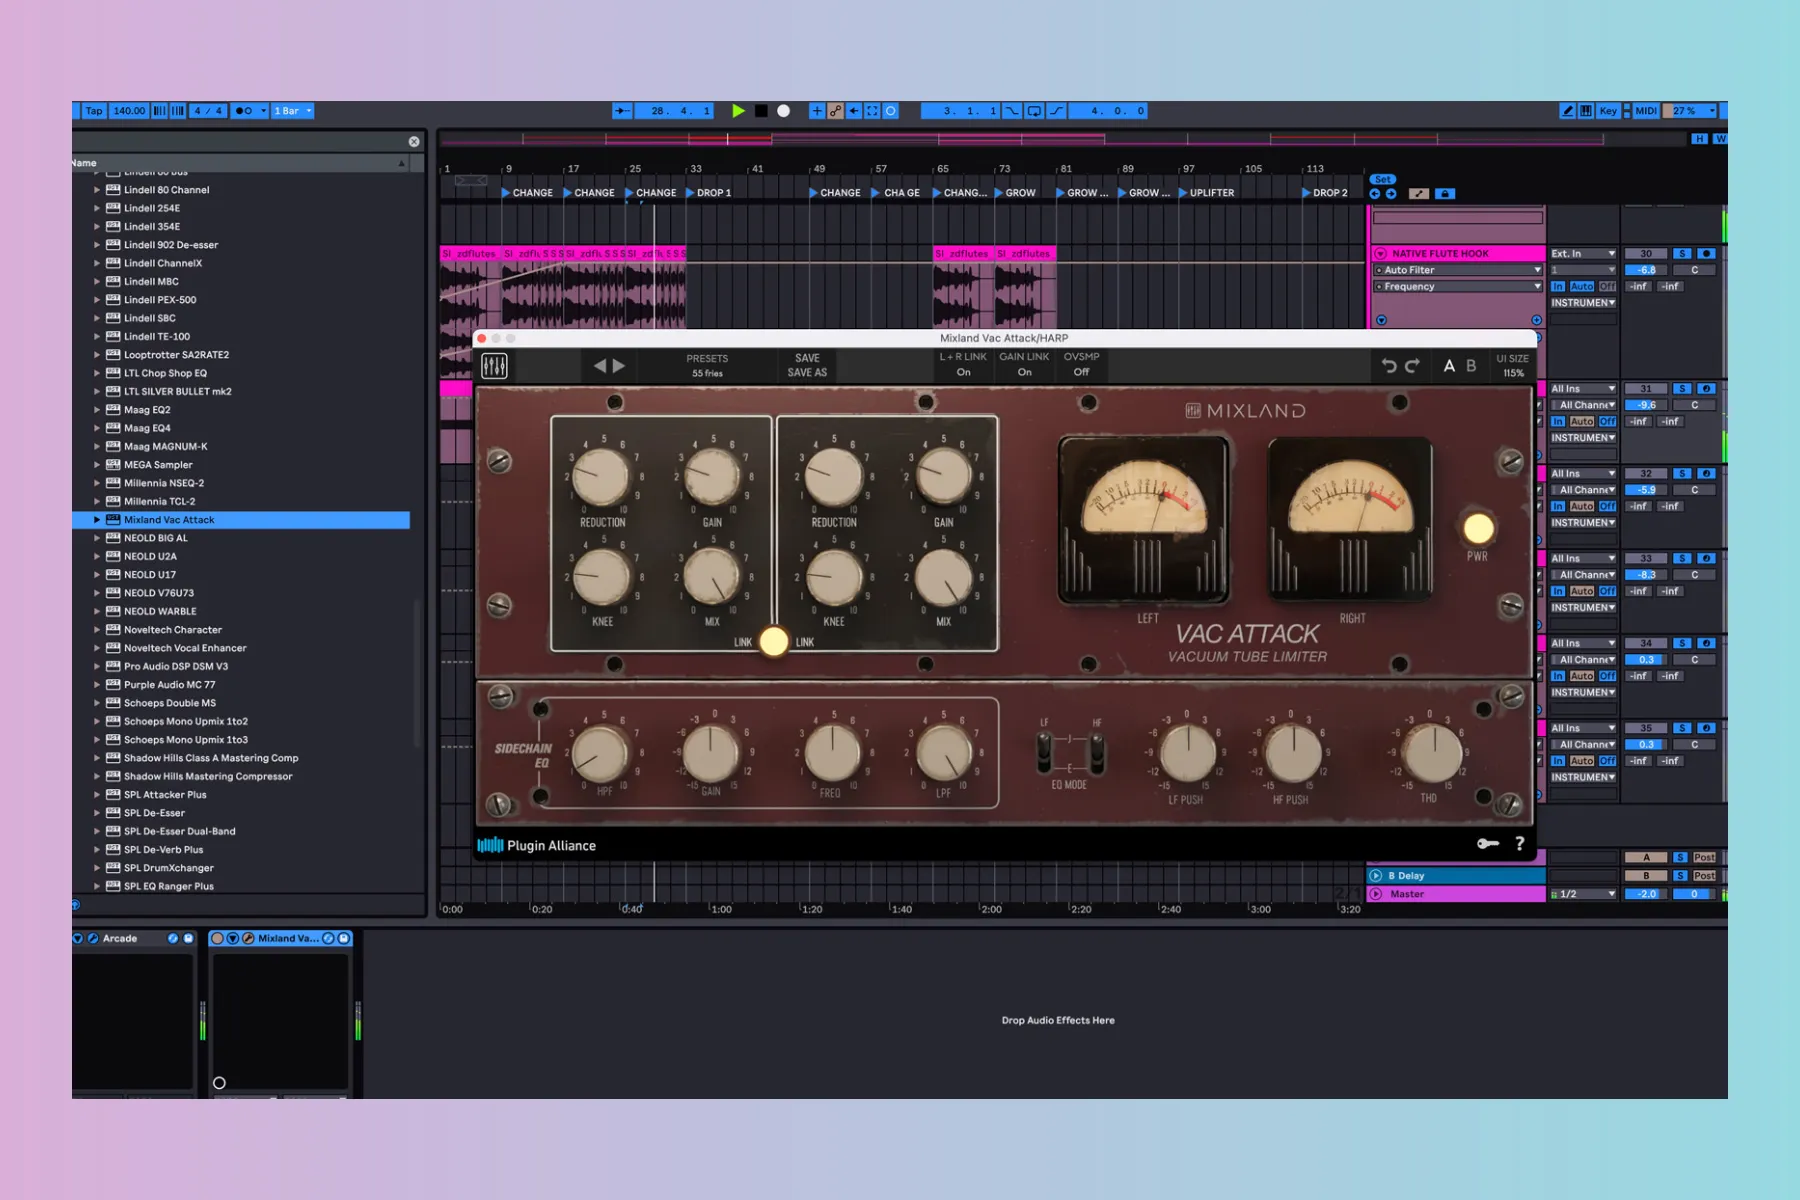The height and width of the screenshot is (1200, 1800).
Task: Click the capture MIDI brackets icon
Action: [872, 111]
